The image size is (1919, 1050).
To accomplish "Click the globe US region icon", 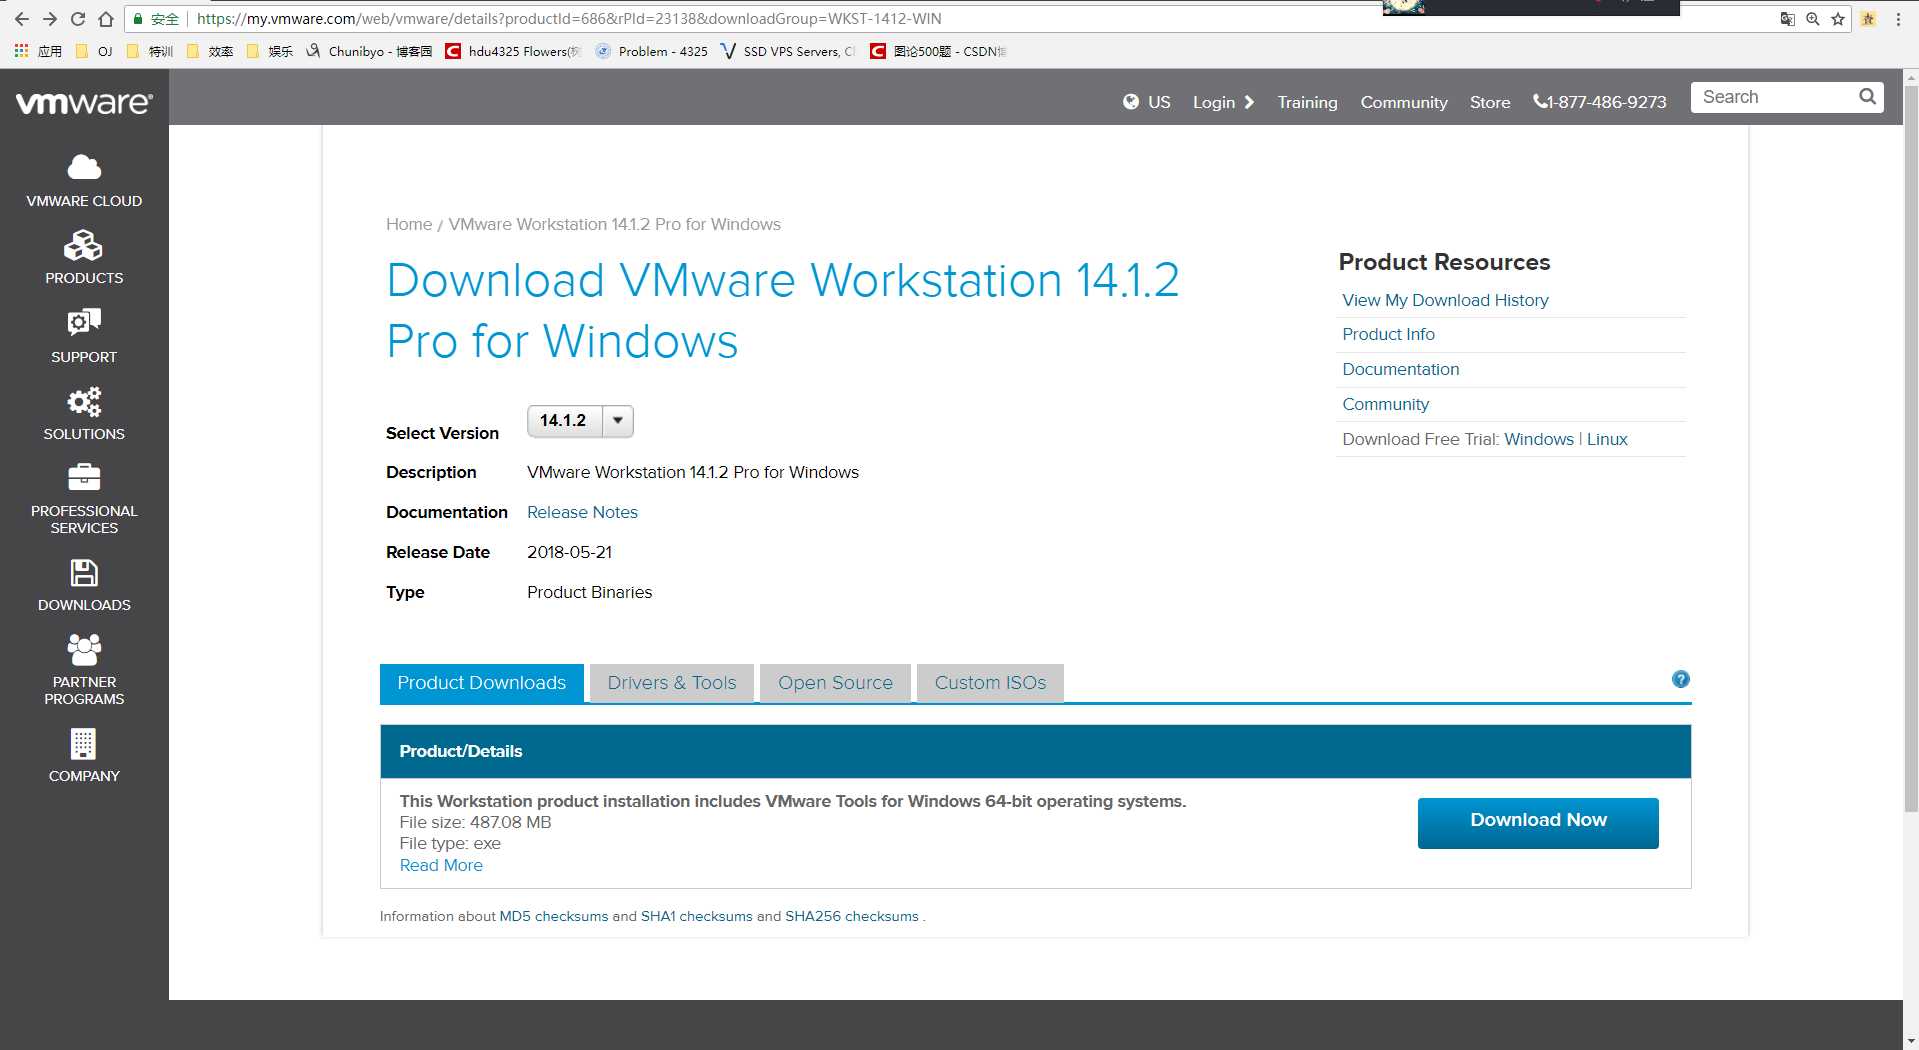I will [1131, 102].
